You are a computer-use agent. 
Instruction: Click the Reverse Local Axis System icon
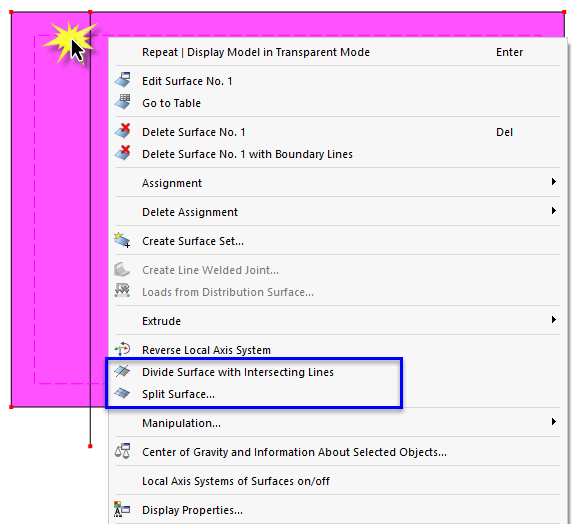(123, 349)
